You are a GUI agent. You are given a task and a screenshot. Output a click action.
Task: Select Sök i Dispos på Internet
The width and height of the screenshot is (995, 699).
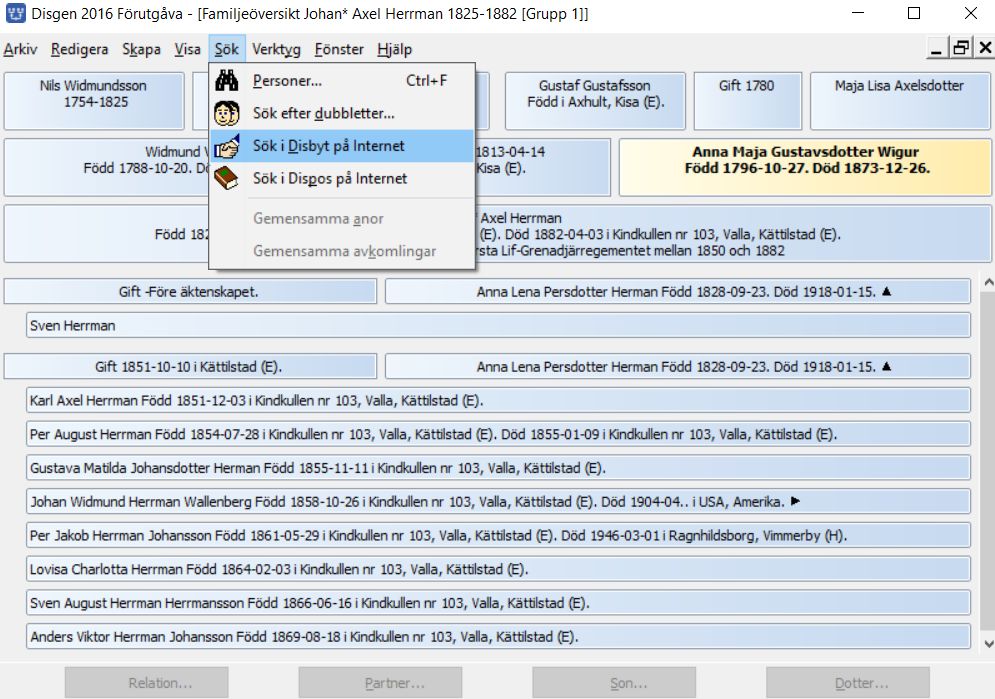[x=342, y=179]
